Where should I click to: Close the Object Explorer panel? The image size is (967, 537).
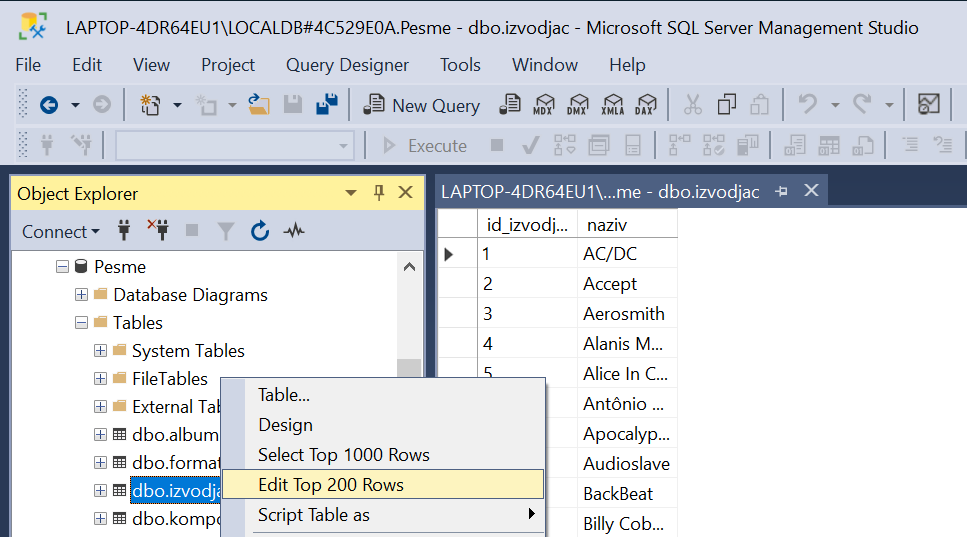pos(406,192)
